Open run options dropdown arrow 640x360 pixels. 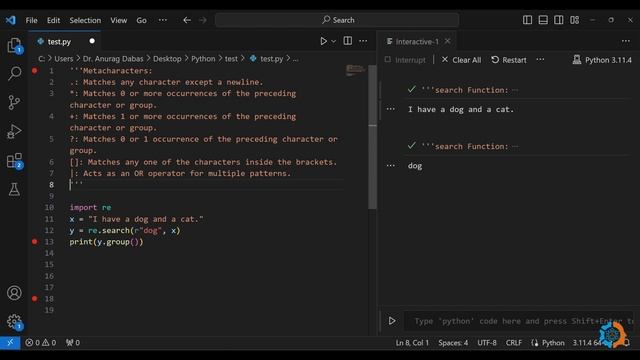[x=333, y=41]
